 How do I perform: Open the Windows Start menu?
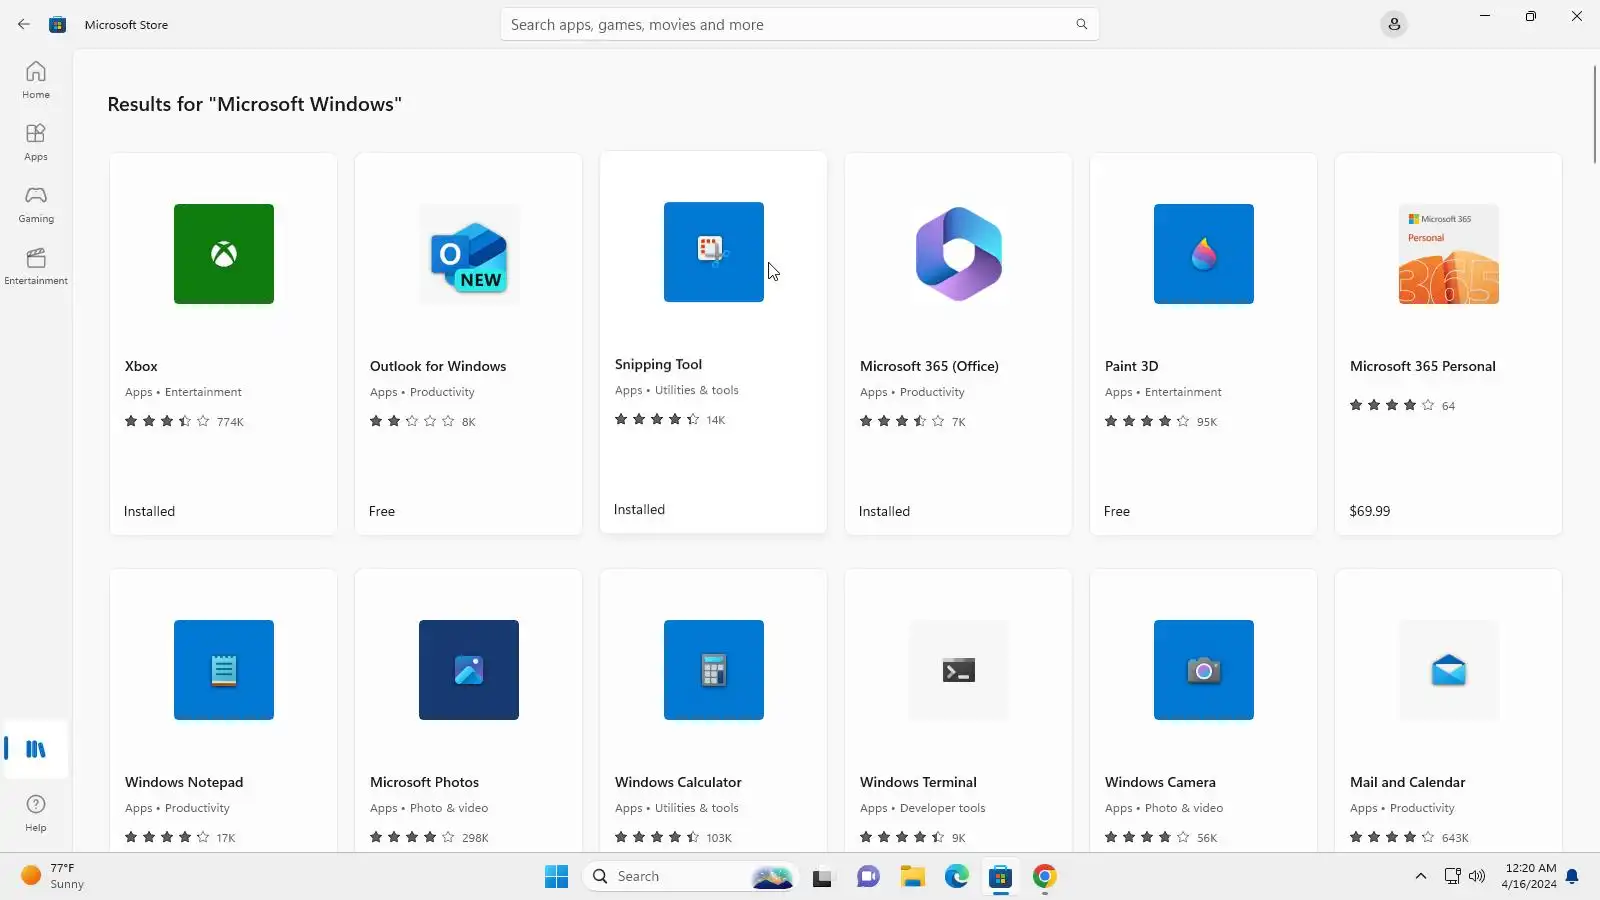(x=556, y=877)
